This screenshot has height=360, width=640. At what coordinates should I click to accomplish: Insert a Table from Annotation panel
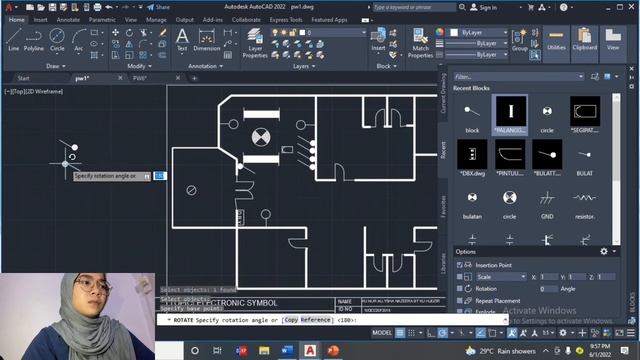228,55
